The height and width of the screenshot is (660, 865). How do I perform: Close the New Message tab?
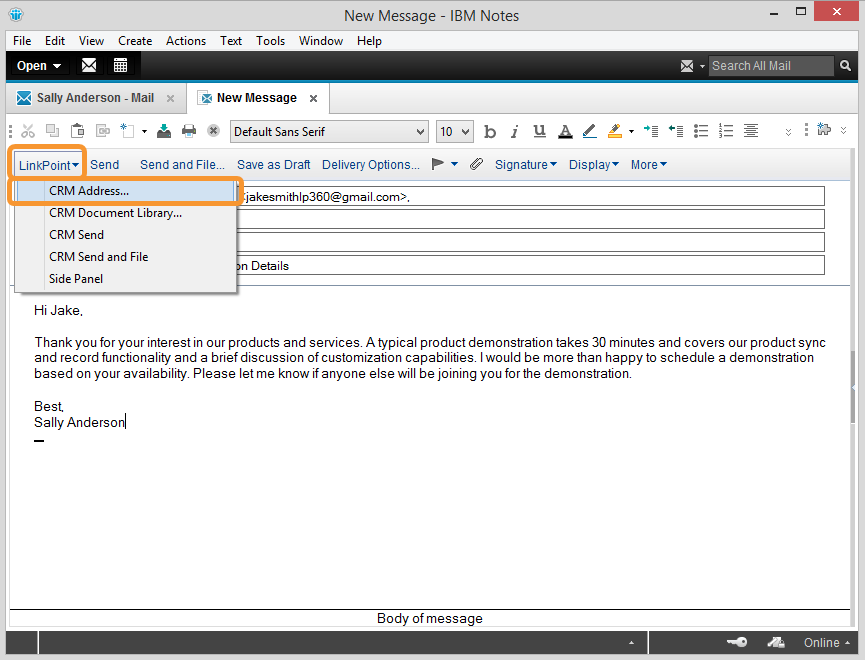click(313, 98)
